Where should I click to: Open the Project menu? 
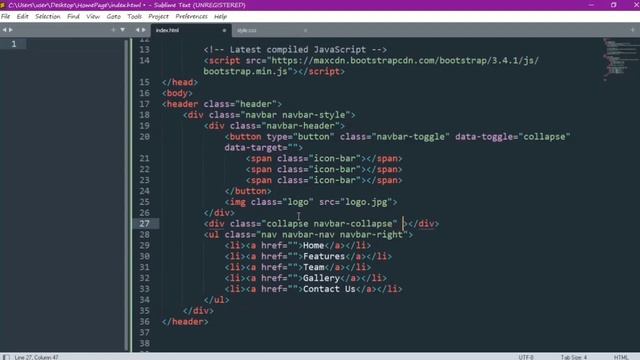point(158,16)
